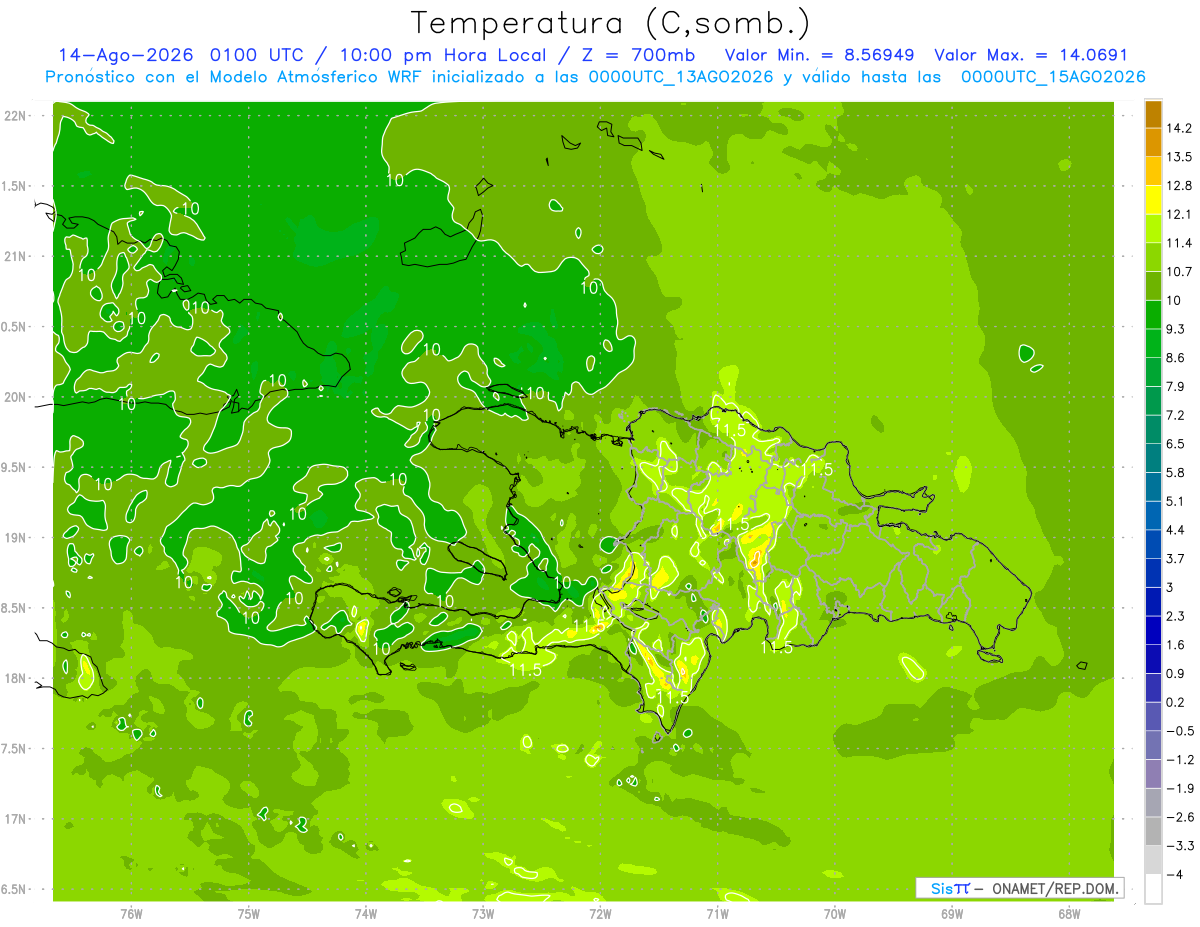Pick the orange swatch above 14.2 in legend
This screenshot has height=927, width=1200.
[x=1153, y=114]
